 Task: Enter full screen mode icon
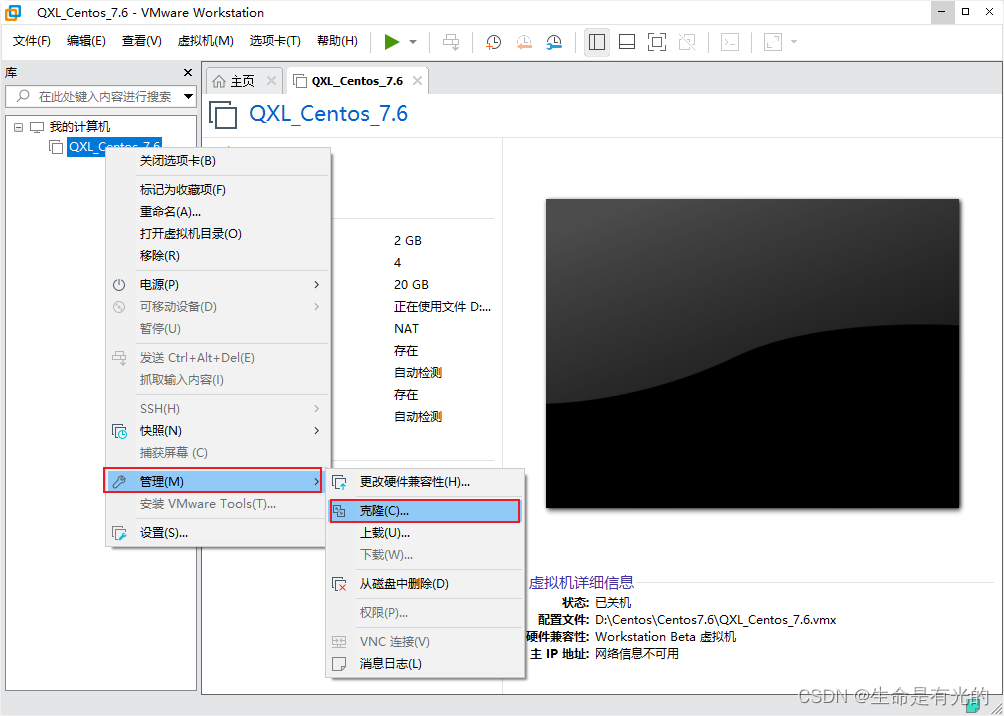click(x=657, y=42)
